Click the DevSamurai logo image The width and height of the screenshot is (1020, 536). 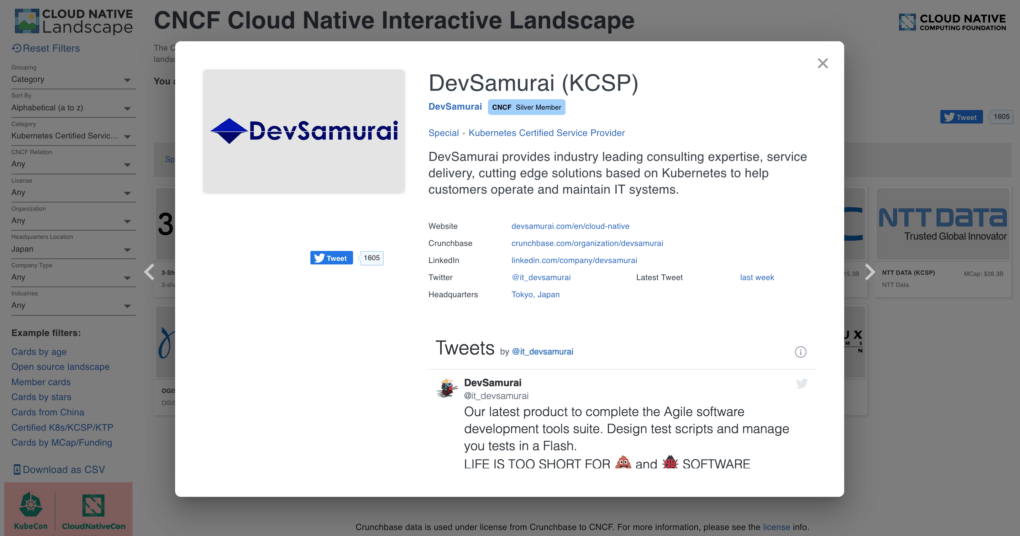pos(304,131)
